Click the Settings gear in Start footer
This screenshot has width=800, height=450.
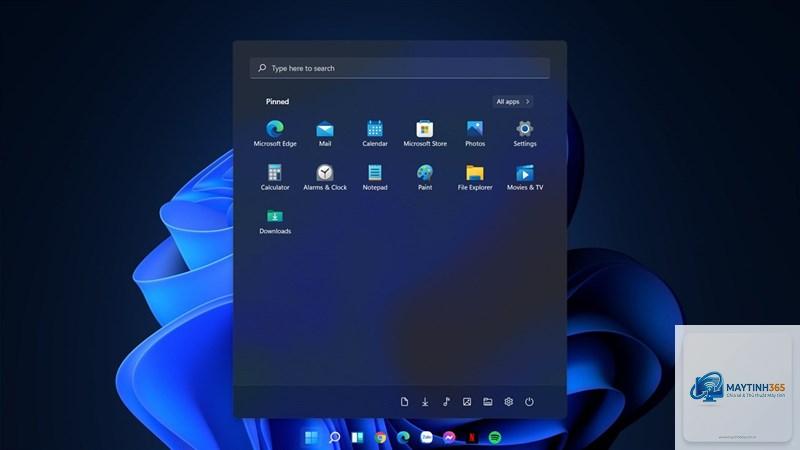tap(509, 402)
